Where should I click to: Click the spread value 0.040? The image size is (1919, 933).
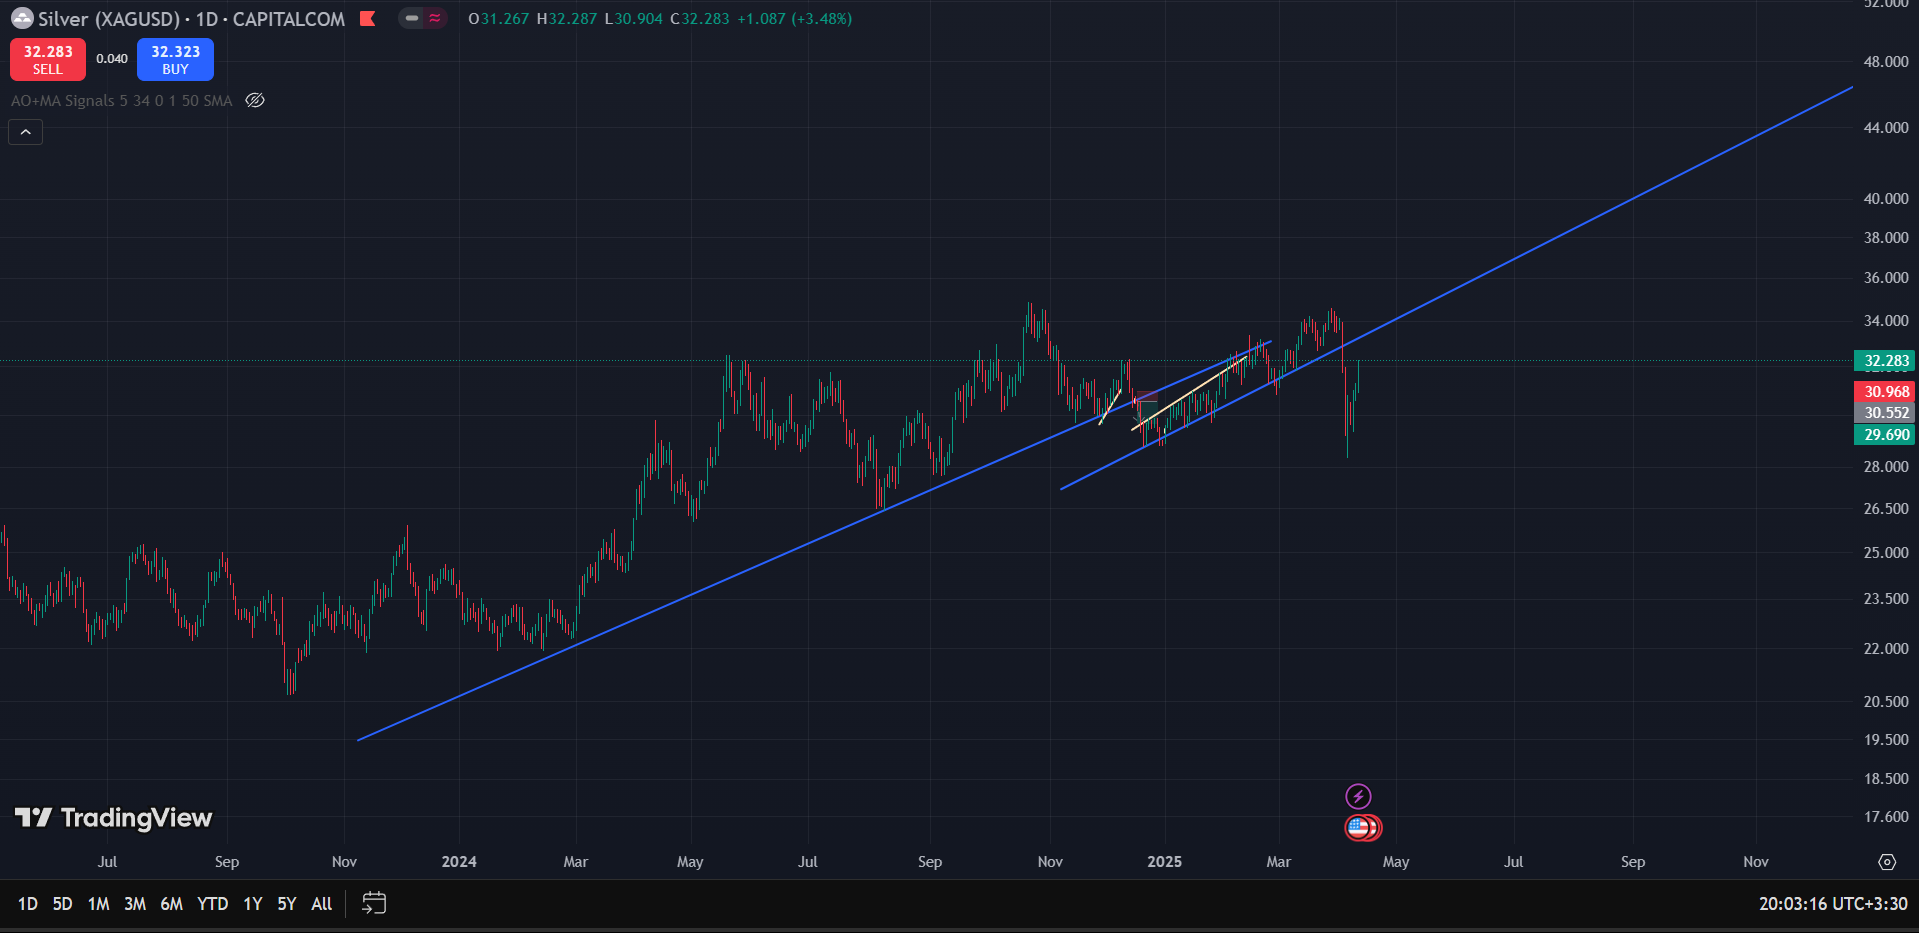(x=112, y=59)
